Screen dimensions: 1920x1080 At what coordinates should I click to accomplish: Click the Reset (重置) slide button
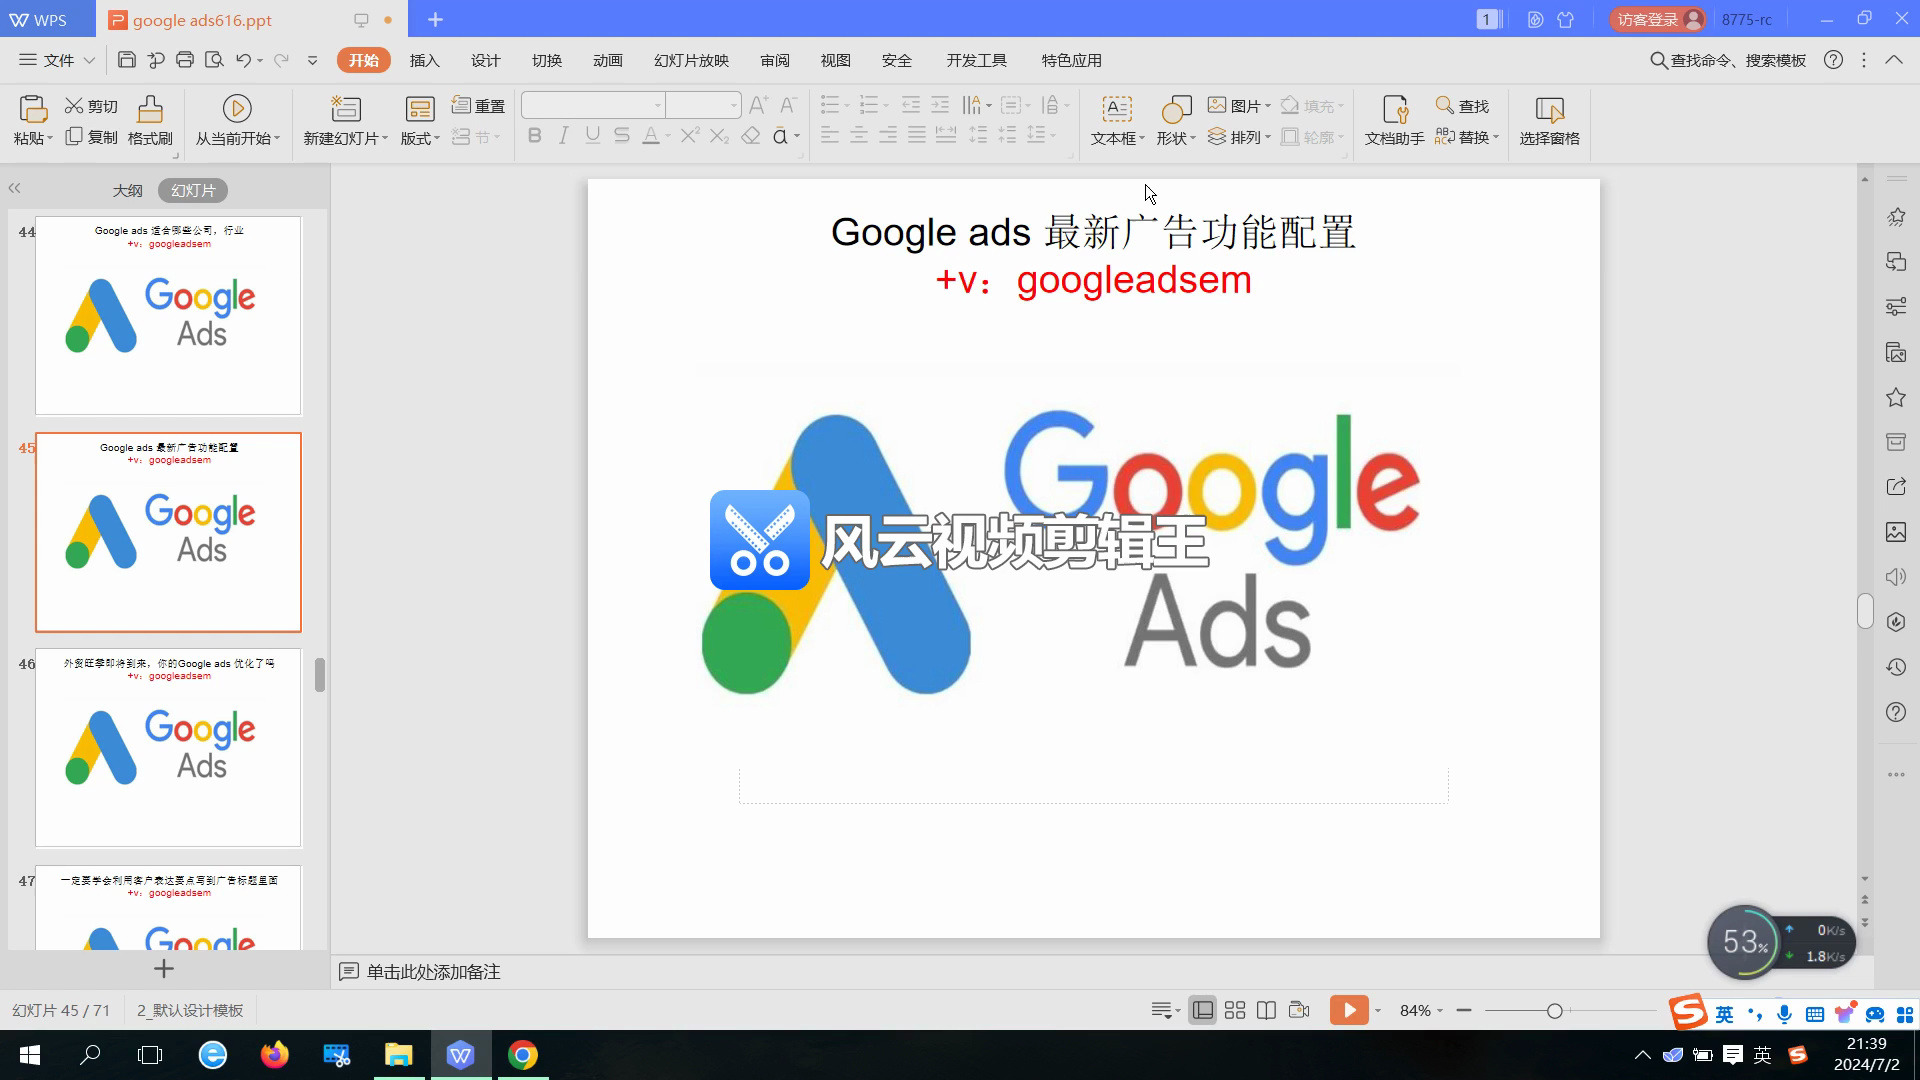(x=478, y=106)
